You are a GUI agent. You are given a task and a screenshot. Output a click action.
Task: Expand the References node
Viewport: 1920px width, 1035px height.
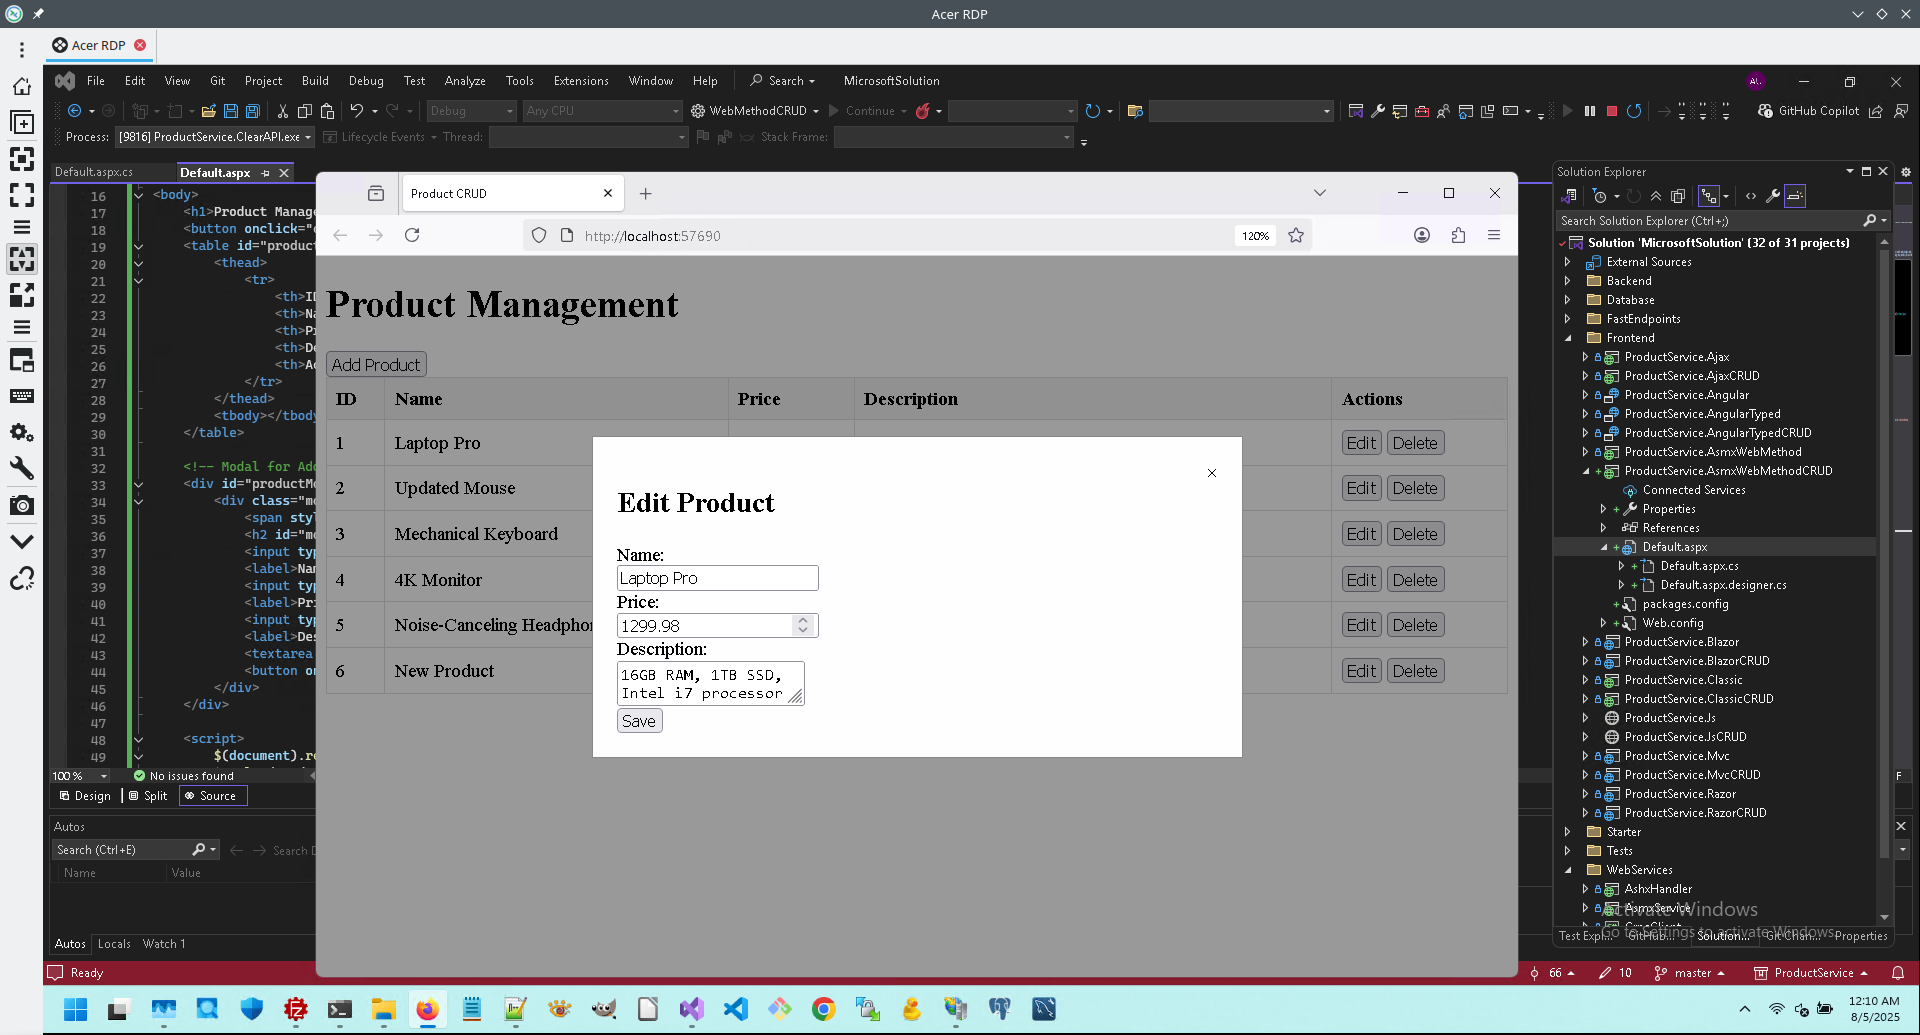[1604, 528]
